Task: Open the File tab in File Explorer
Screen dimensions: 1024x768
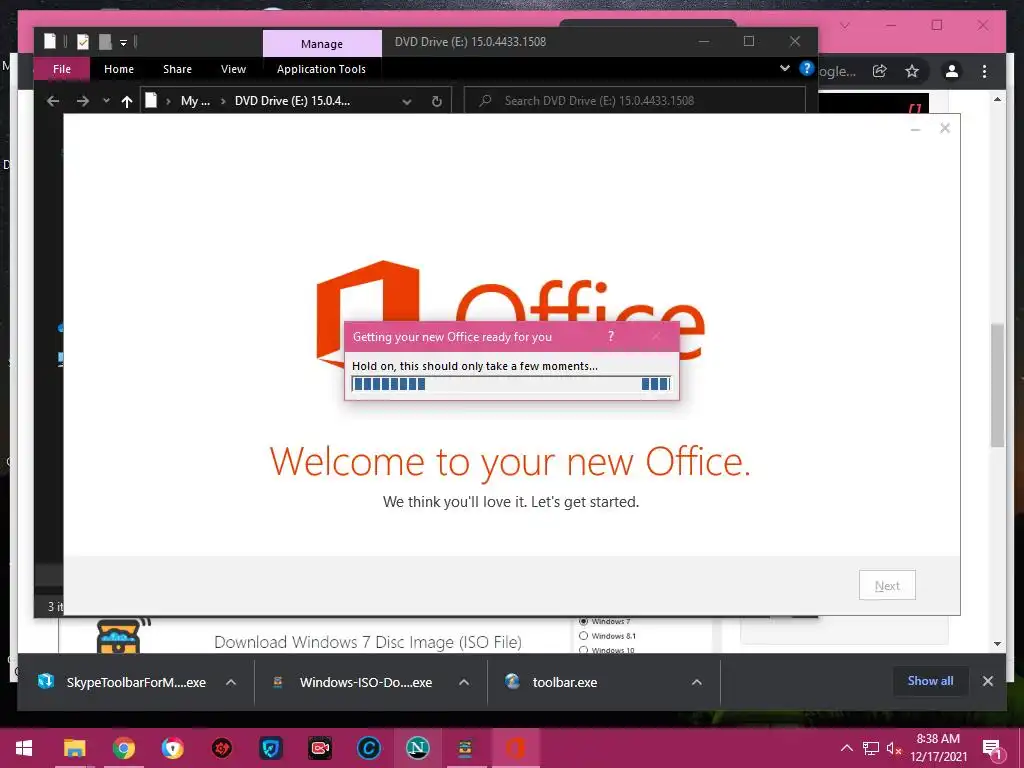Action: pos(62,69)
